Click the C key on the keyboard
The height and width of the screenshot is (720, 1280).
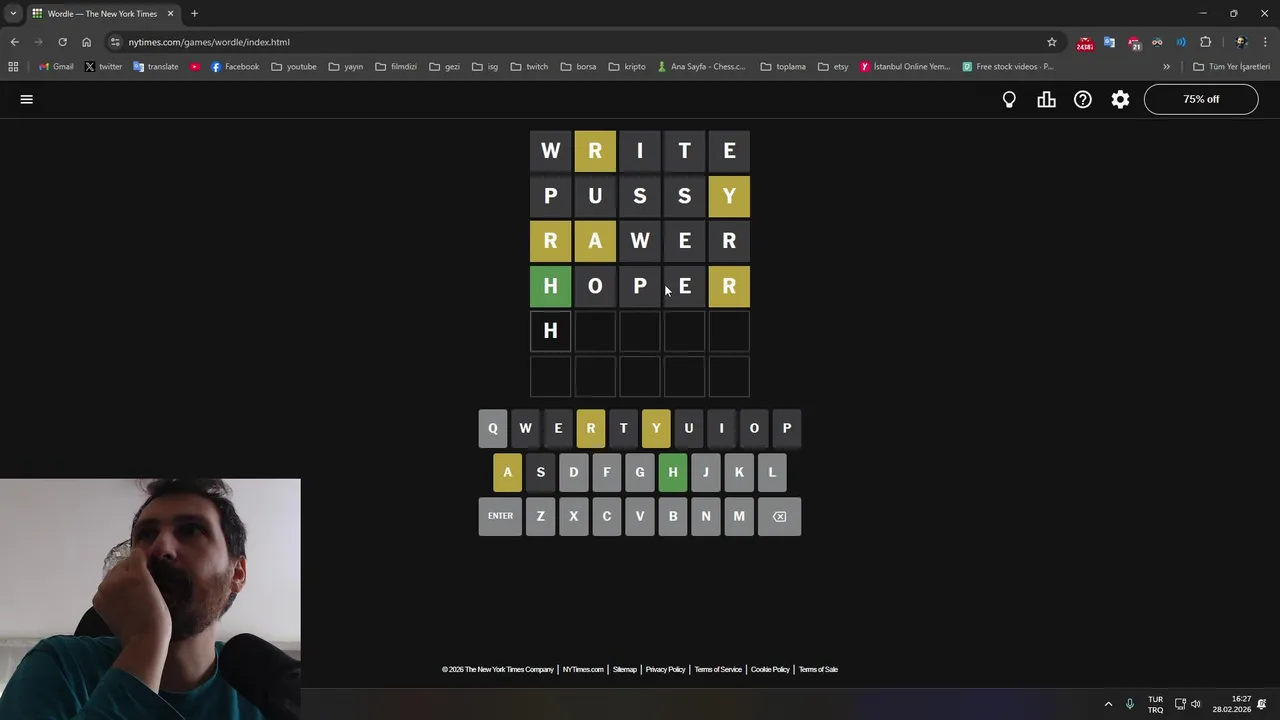click(x=607, y=516)
